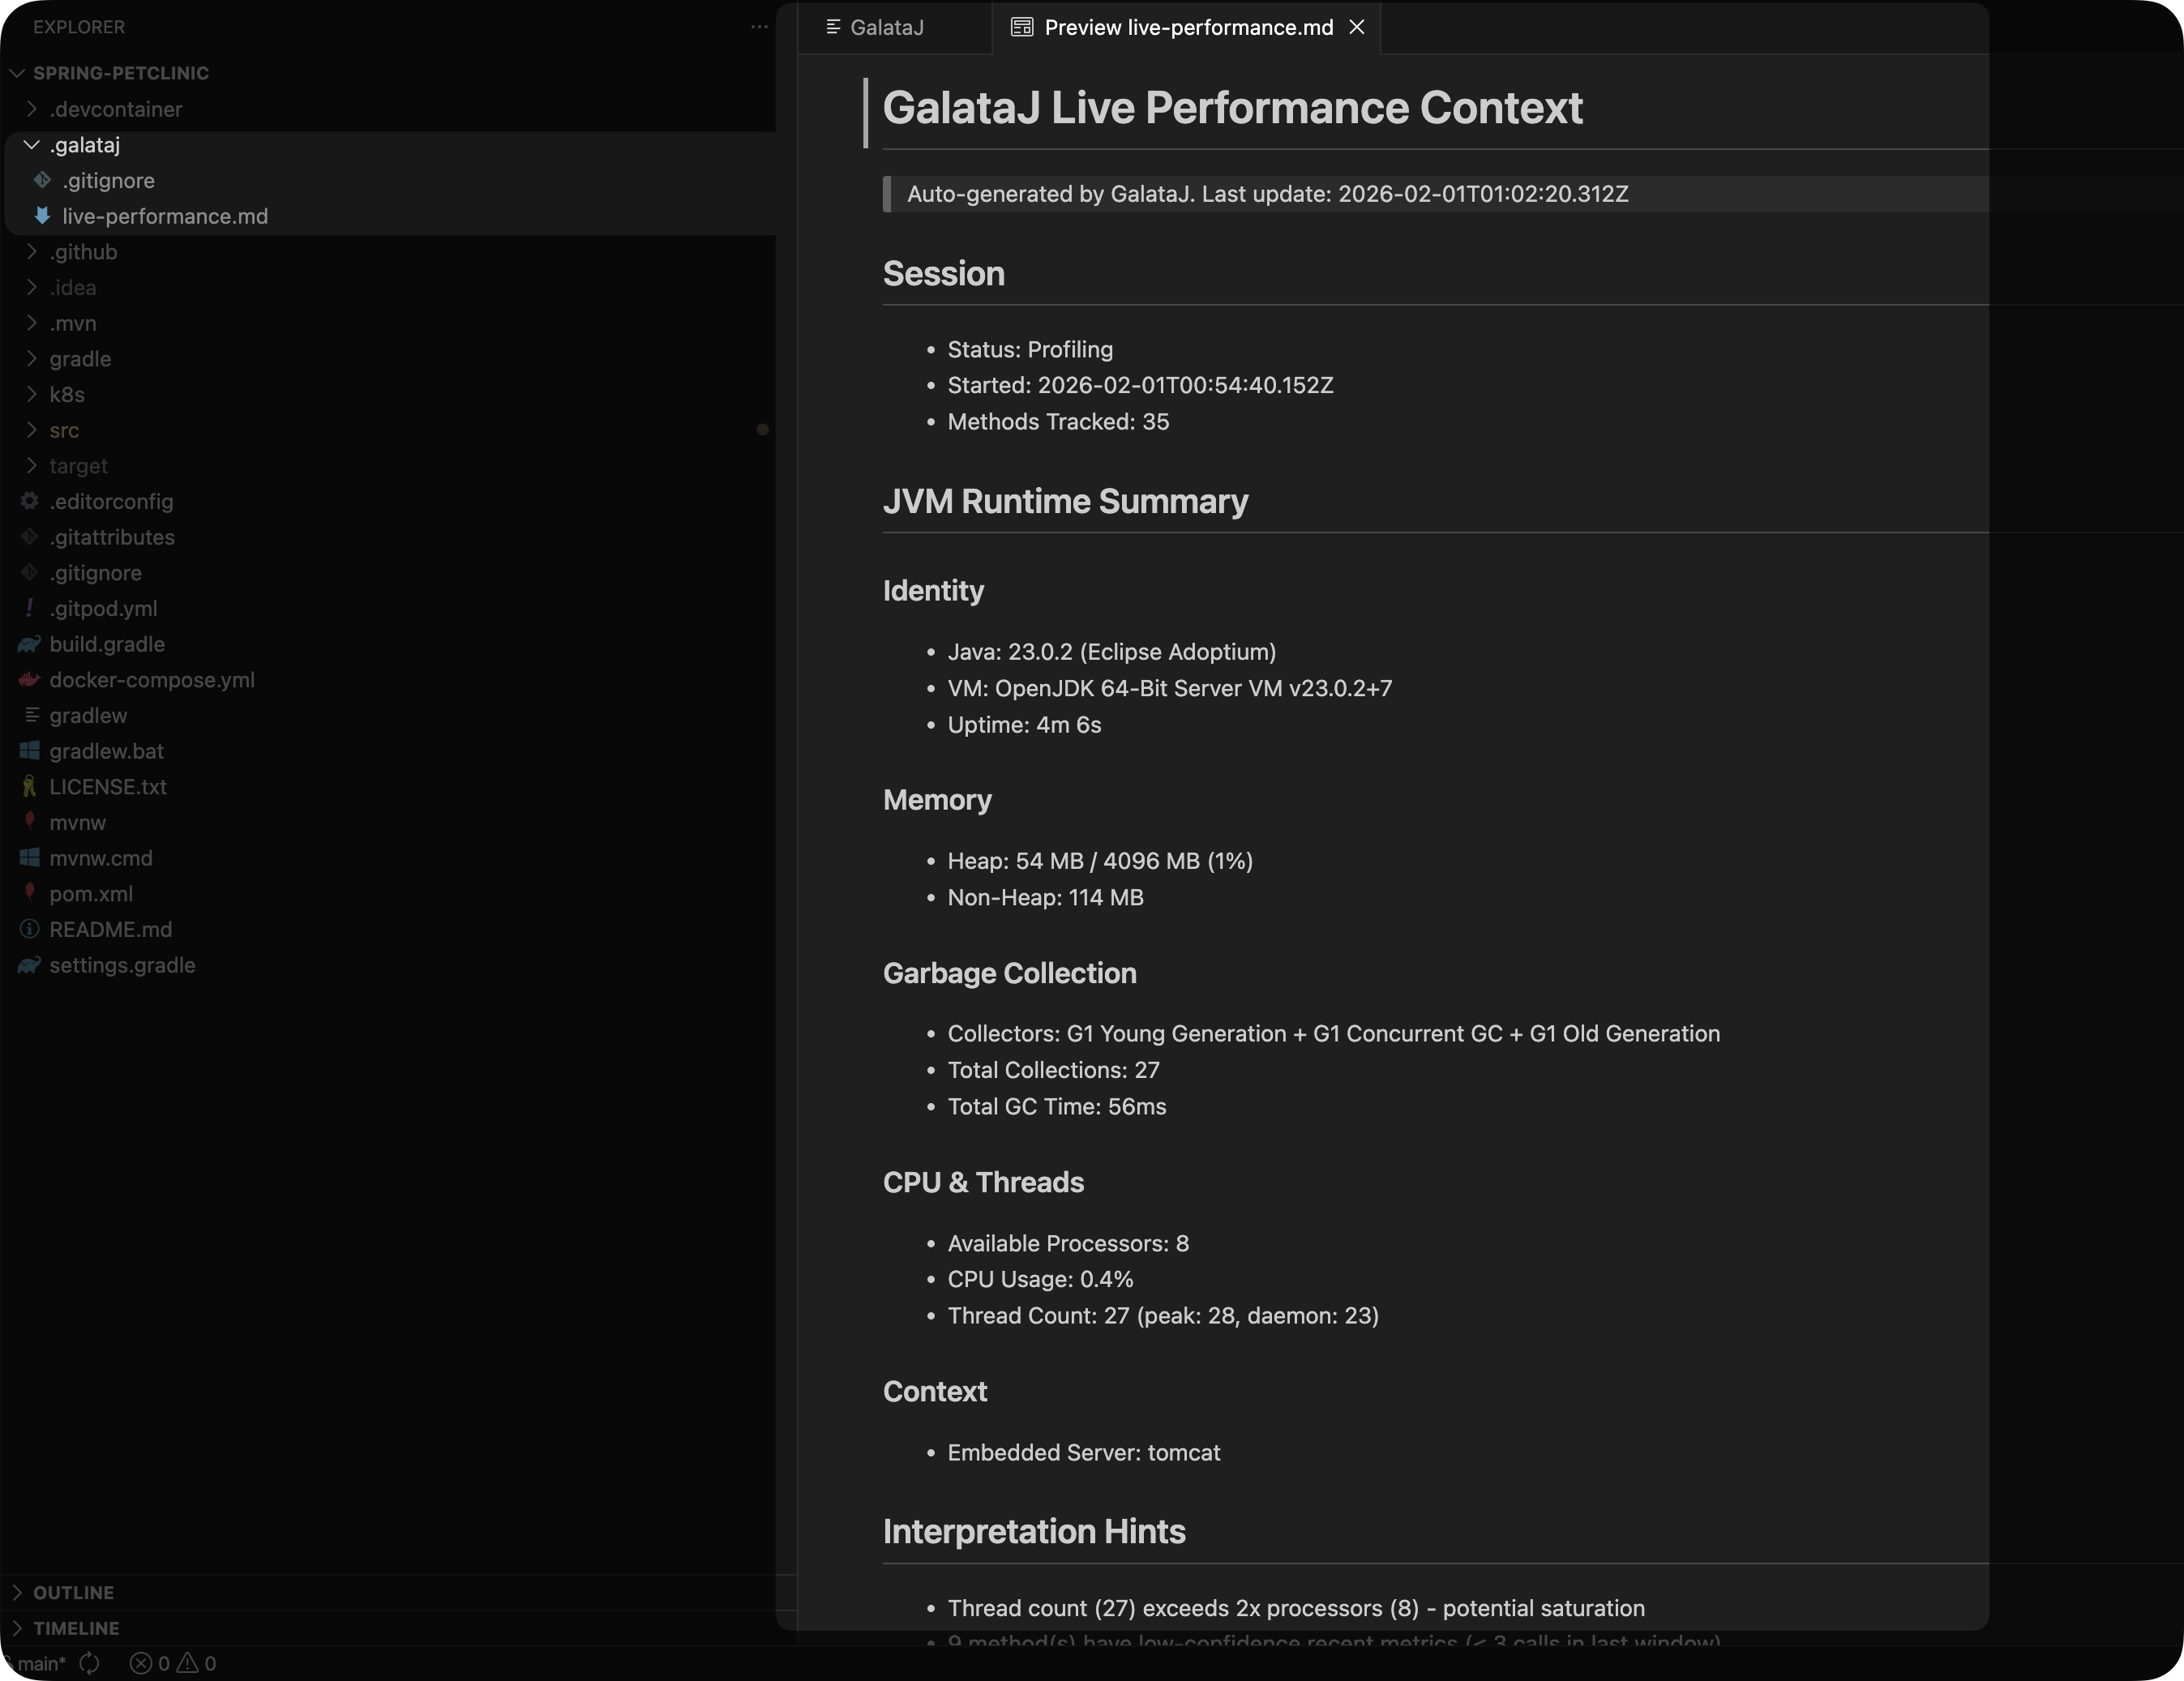Click the git icon beside .gitattributes
This screenshot has width=2184, height=1681.
[x=29, y=537]
